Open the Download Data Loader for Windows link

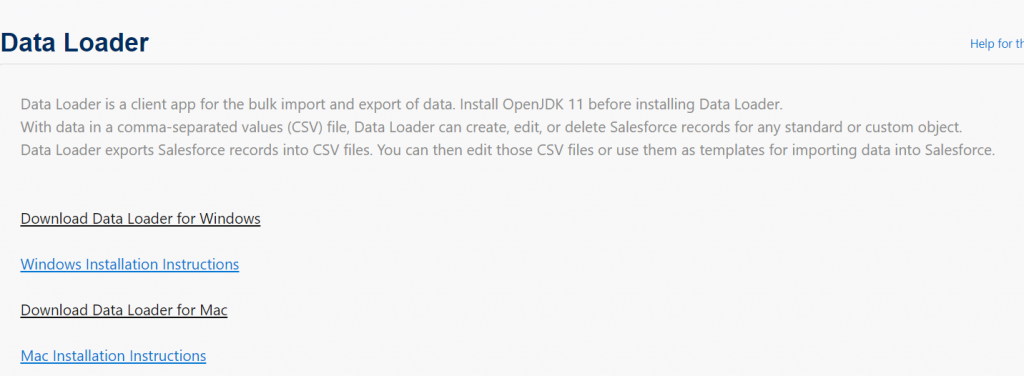140,219
